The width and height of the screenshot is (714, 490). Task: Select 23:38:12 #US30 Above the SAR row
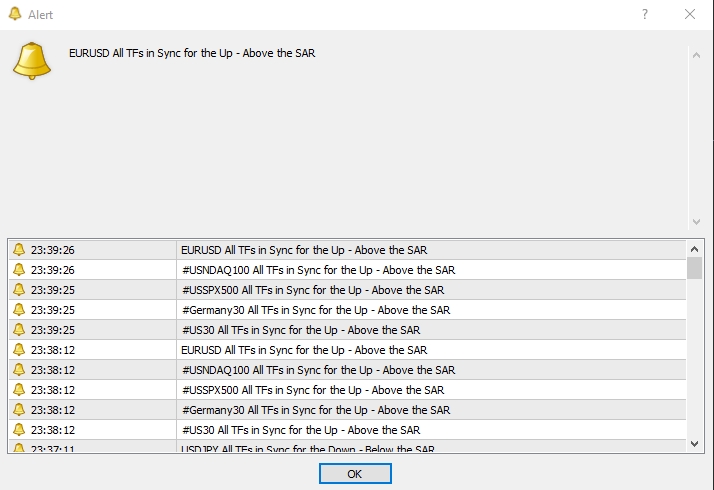click(x=300, y=430)
